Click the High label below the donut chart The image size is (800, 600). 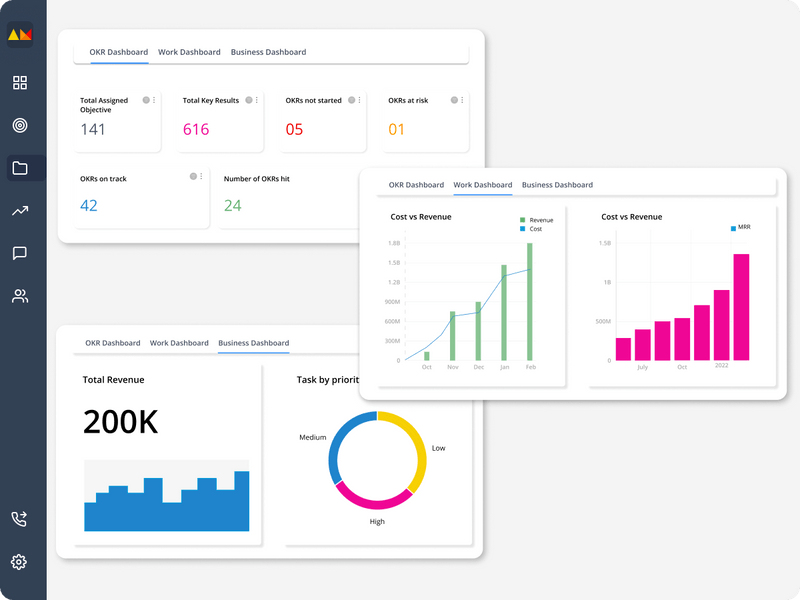pos(377,521)
